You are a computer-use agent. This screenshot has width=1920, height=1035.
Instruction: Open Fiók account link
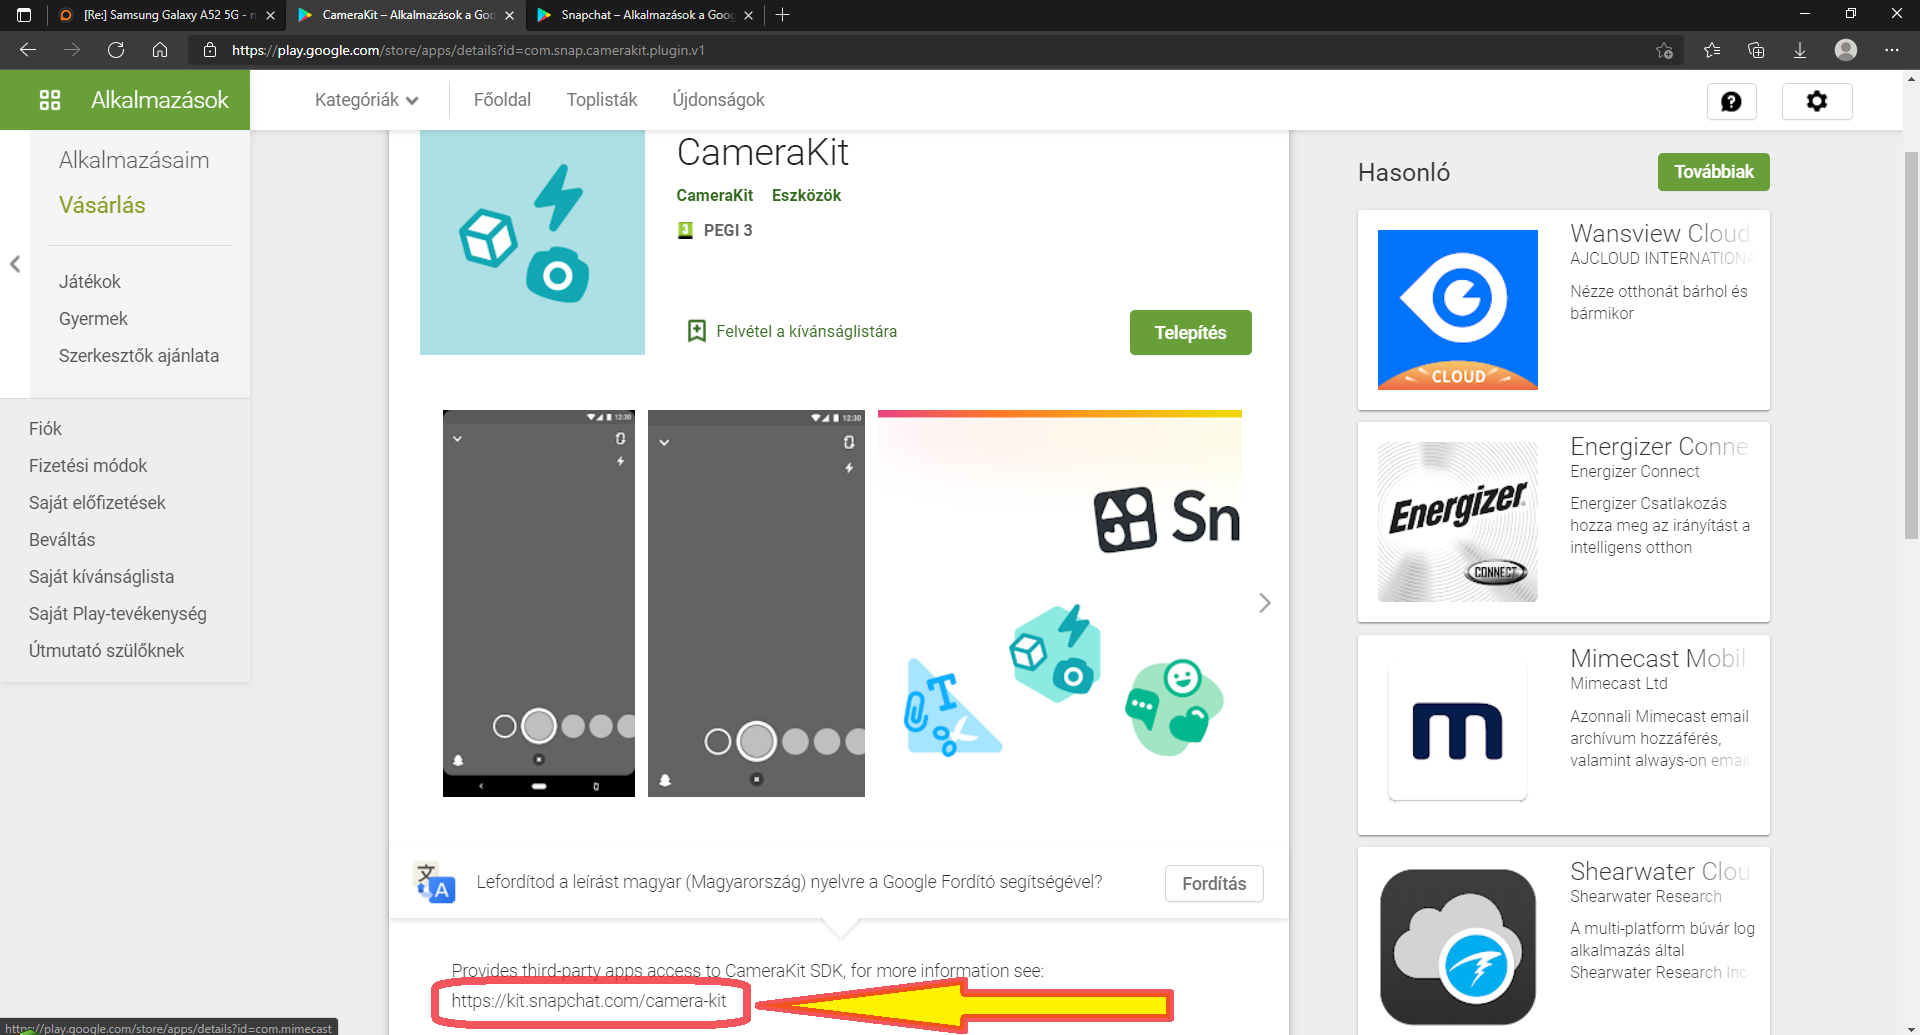coord(45,428)
